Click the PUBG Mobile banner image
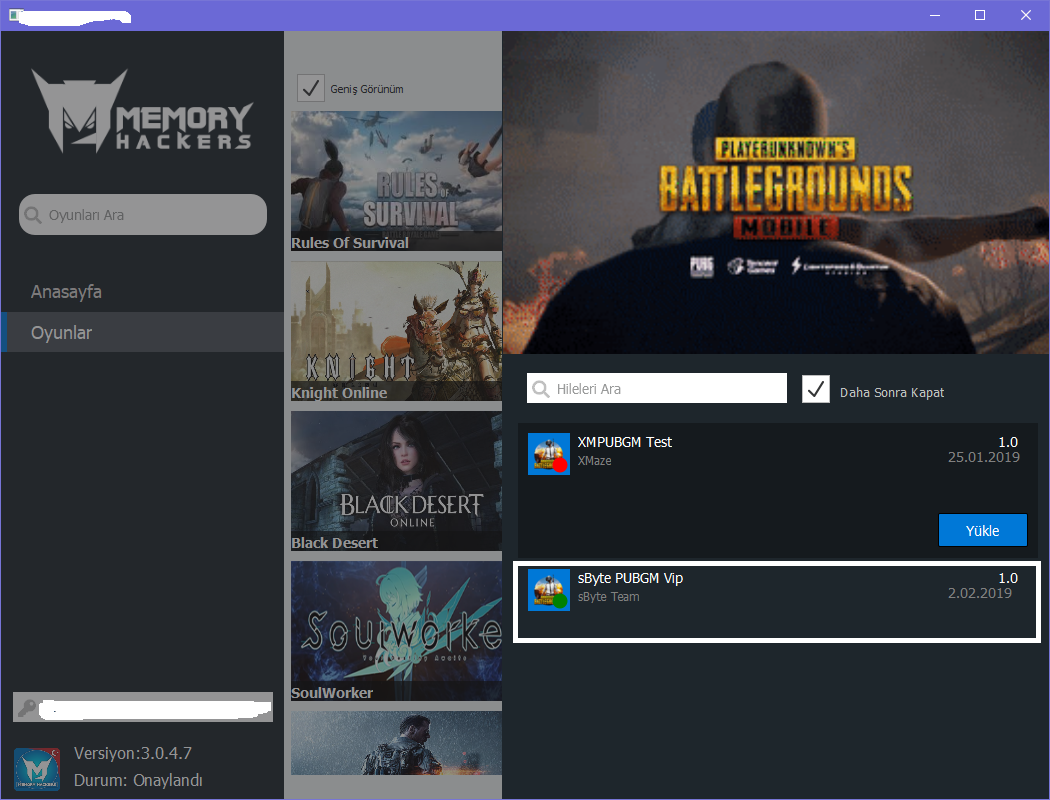Screen dimensions: 1050x800 coord(775,193)
